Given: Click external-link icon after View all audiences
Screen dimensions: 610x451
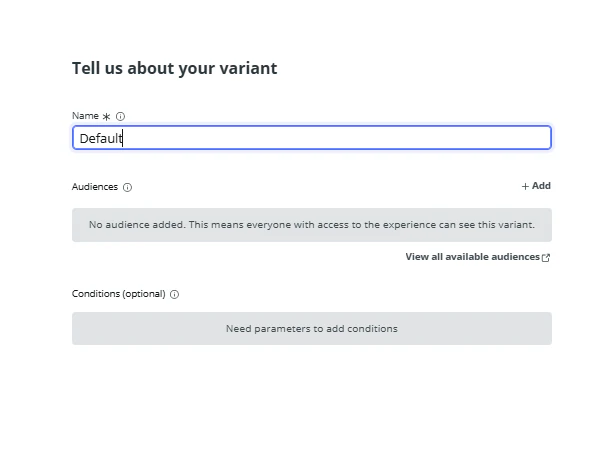Looking at the screenshot, I should click(546, 258).
